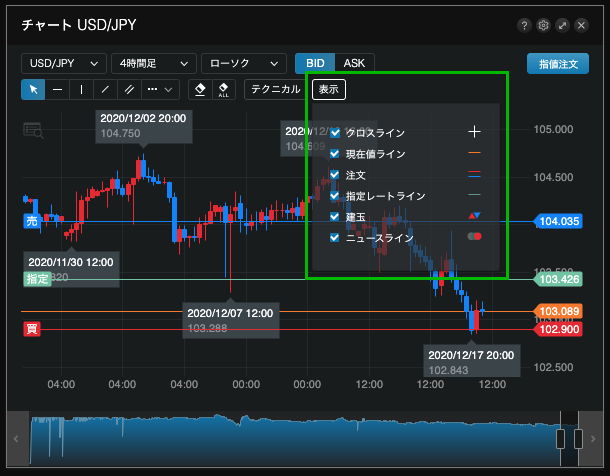The height and width of the screenshot is (476, 610).
Task: Toggle the 現在値ライン checkbox
Action: [335, 153]
